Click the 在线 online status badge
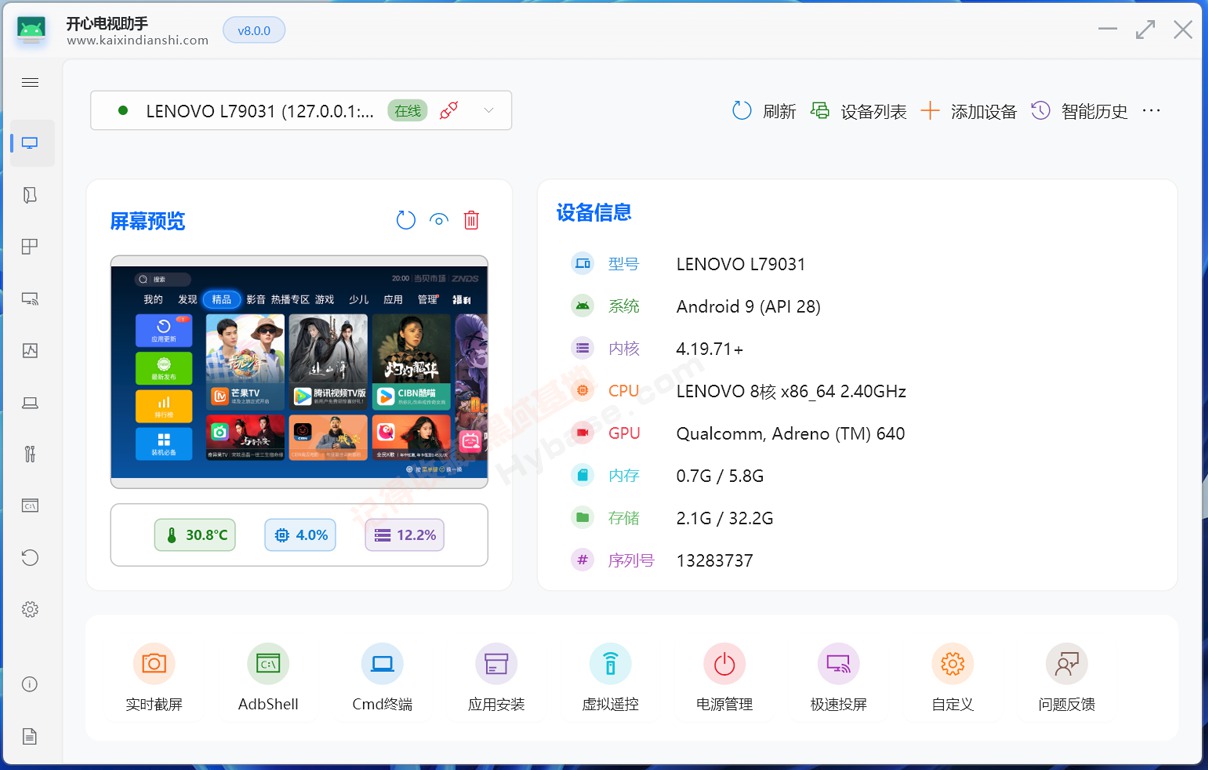Screen dimensions: 1208x770 click(408, 111)
